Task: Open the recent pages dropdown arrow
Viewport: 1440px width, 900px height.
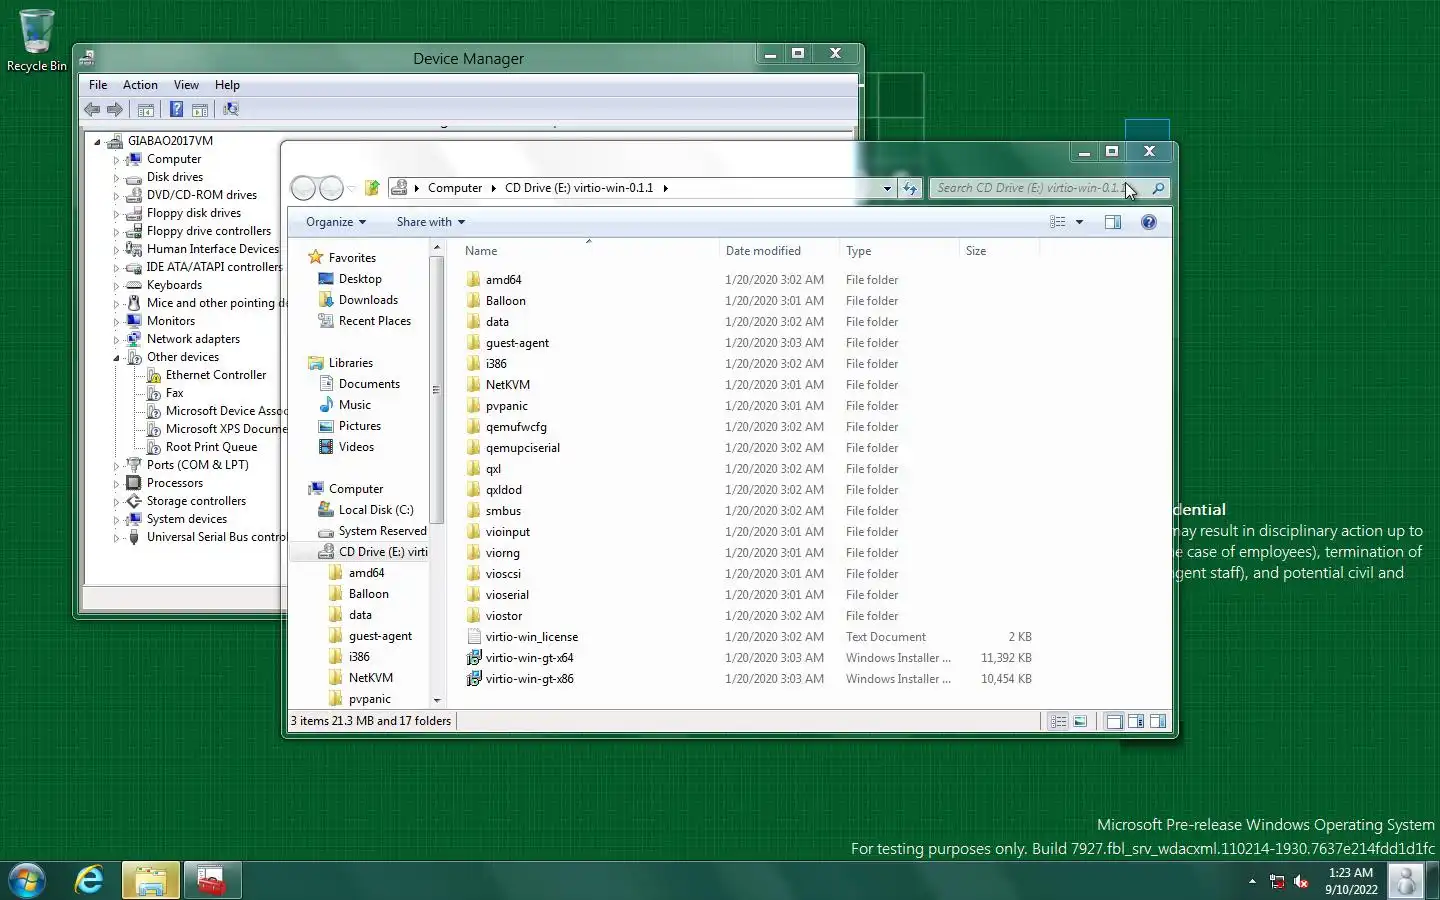Action: pyautogui.click(x=351, y=189)
